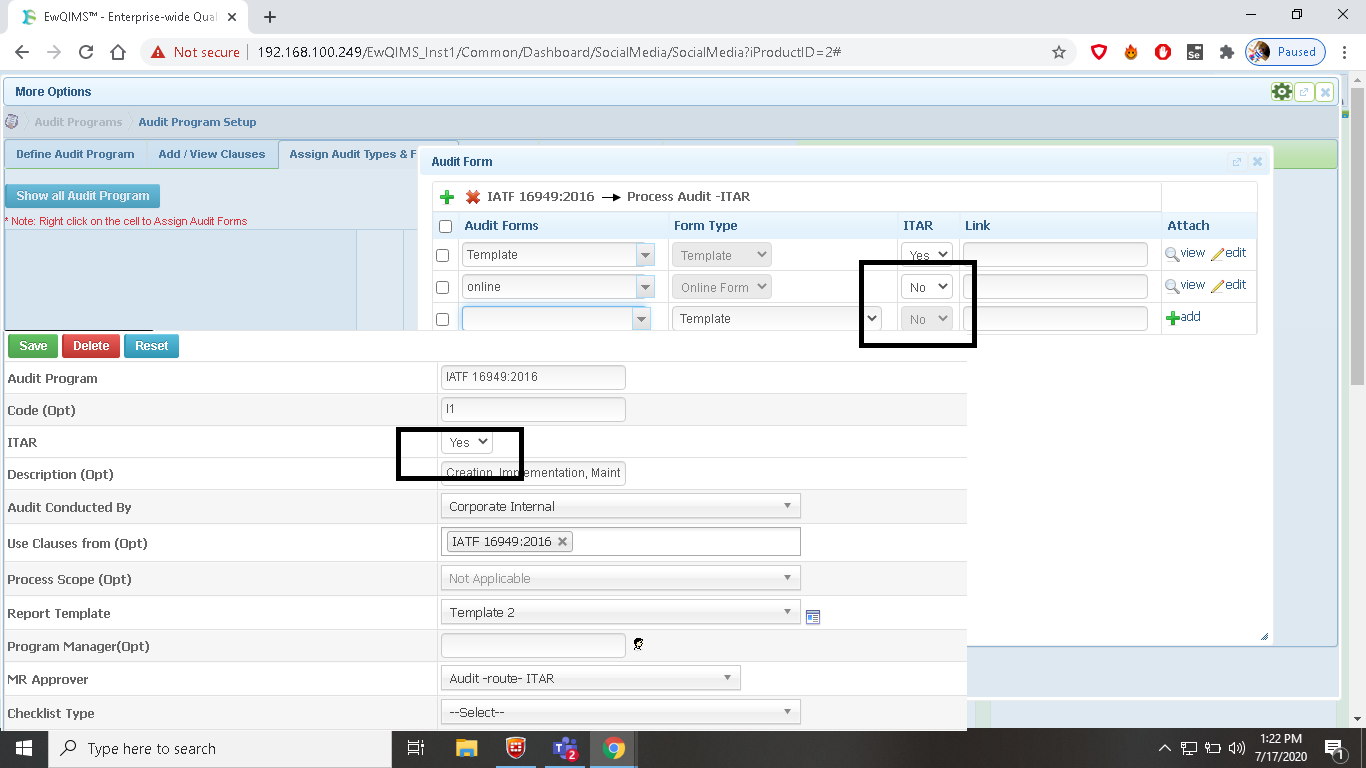The height and width of the screenshot is (768, 1366).
Task: Open a new browser tab
Action: click(x=270, y=17)
